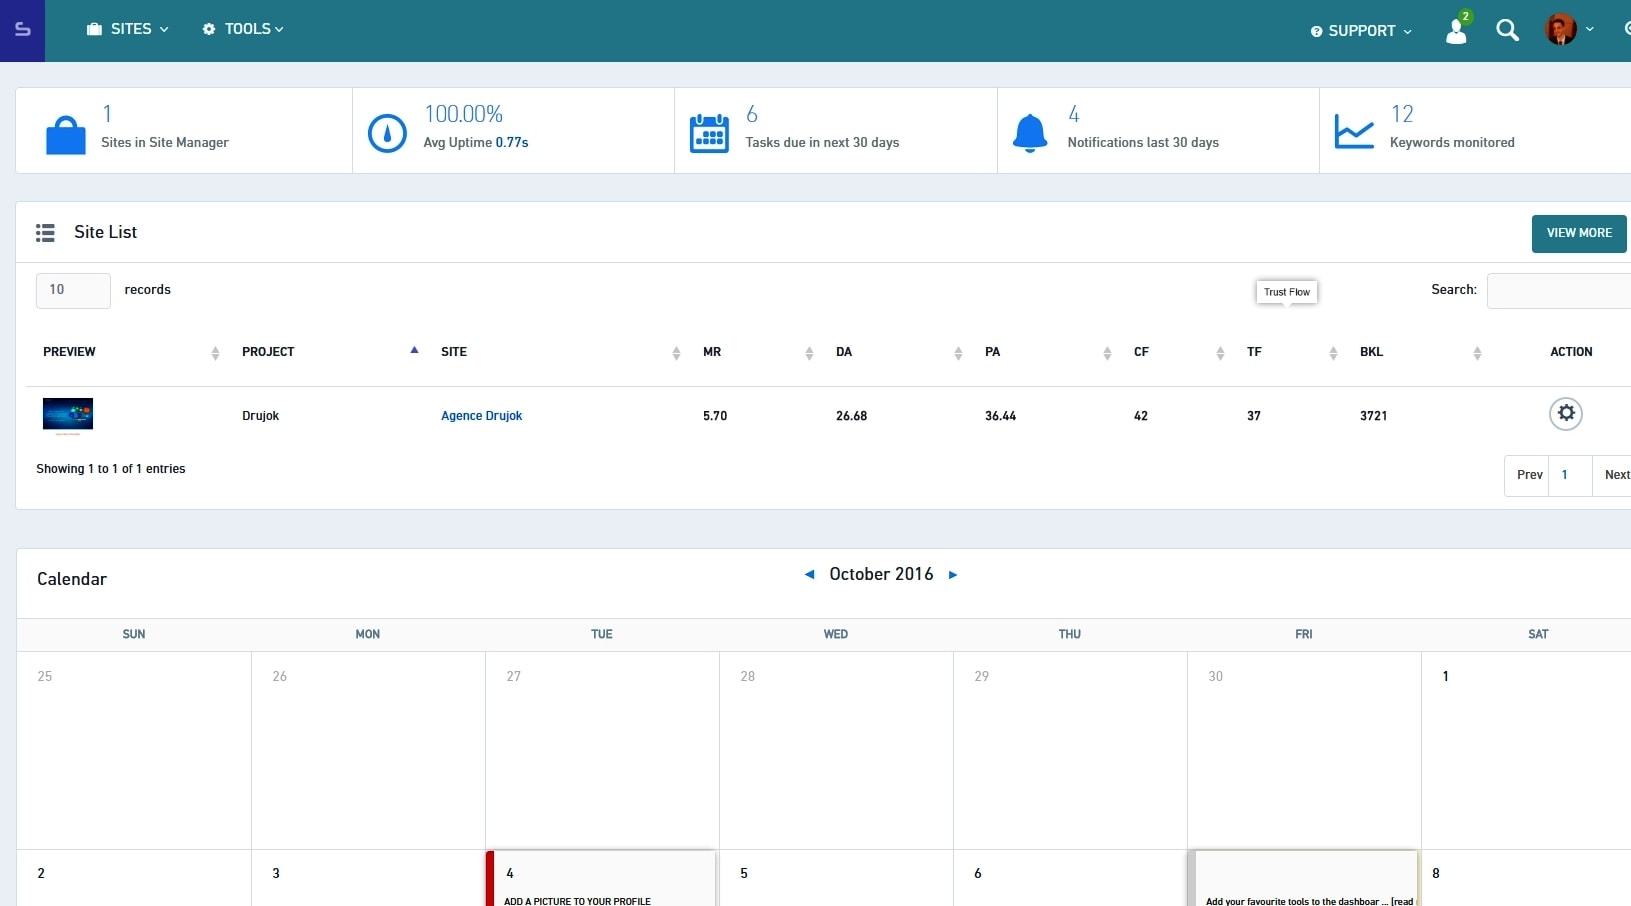Sort table by TF column
The image size is (1631, 906).
click(x=1292, y=352)
